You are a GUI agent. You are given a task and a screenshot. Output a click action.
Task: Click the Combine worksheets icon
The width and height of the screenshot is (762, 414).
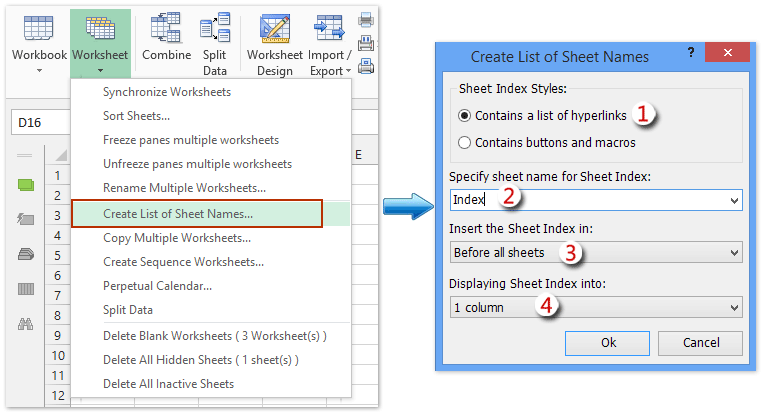pos(166,40)
